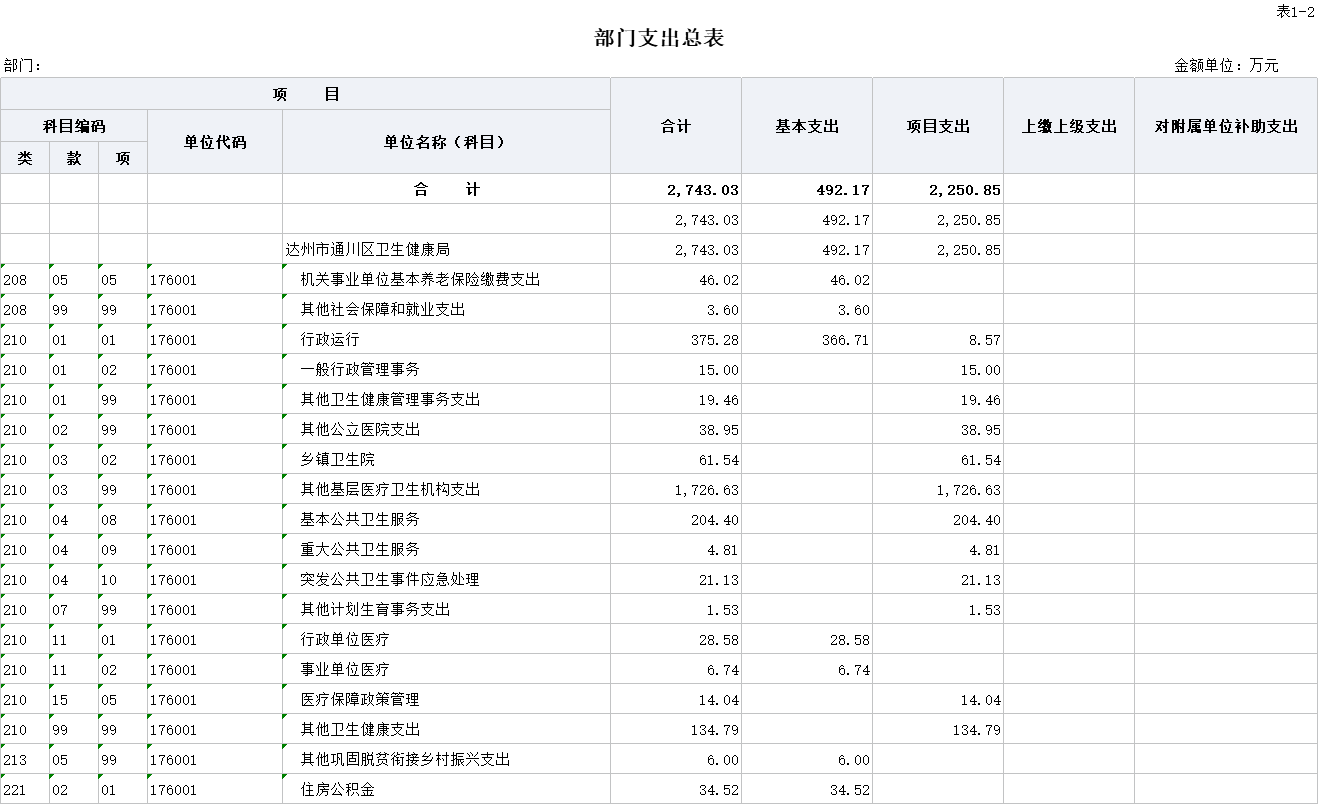The height and width of the screenshot is (804, 1318).
Task: Select 机关事业单位基本养老保险缴费支出 row name
Action: click(420, 279)
